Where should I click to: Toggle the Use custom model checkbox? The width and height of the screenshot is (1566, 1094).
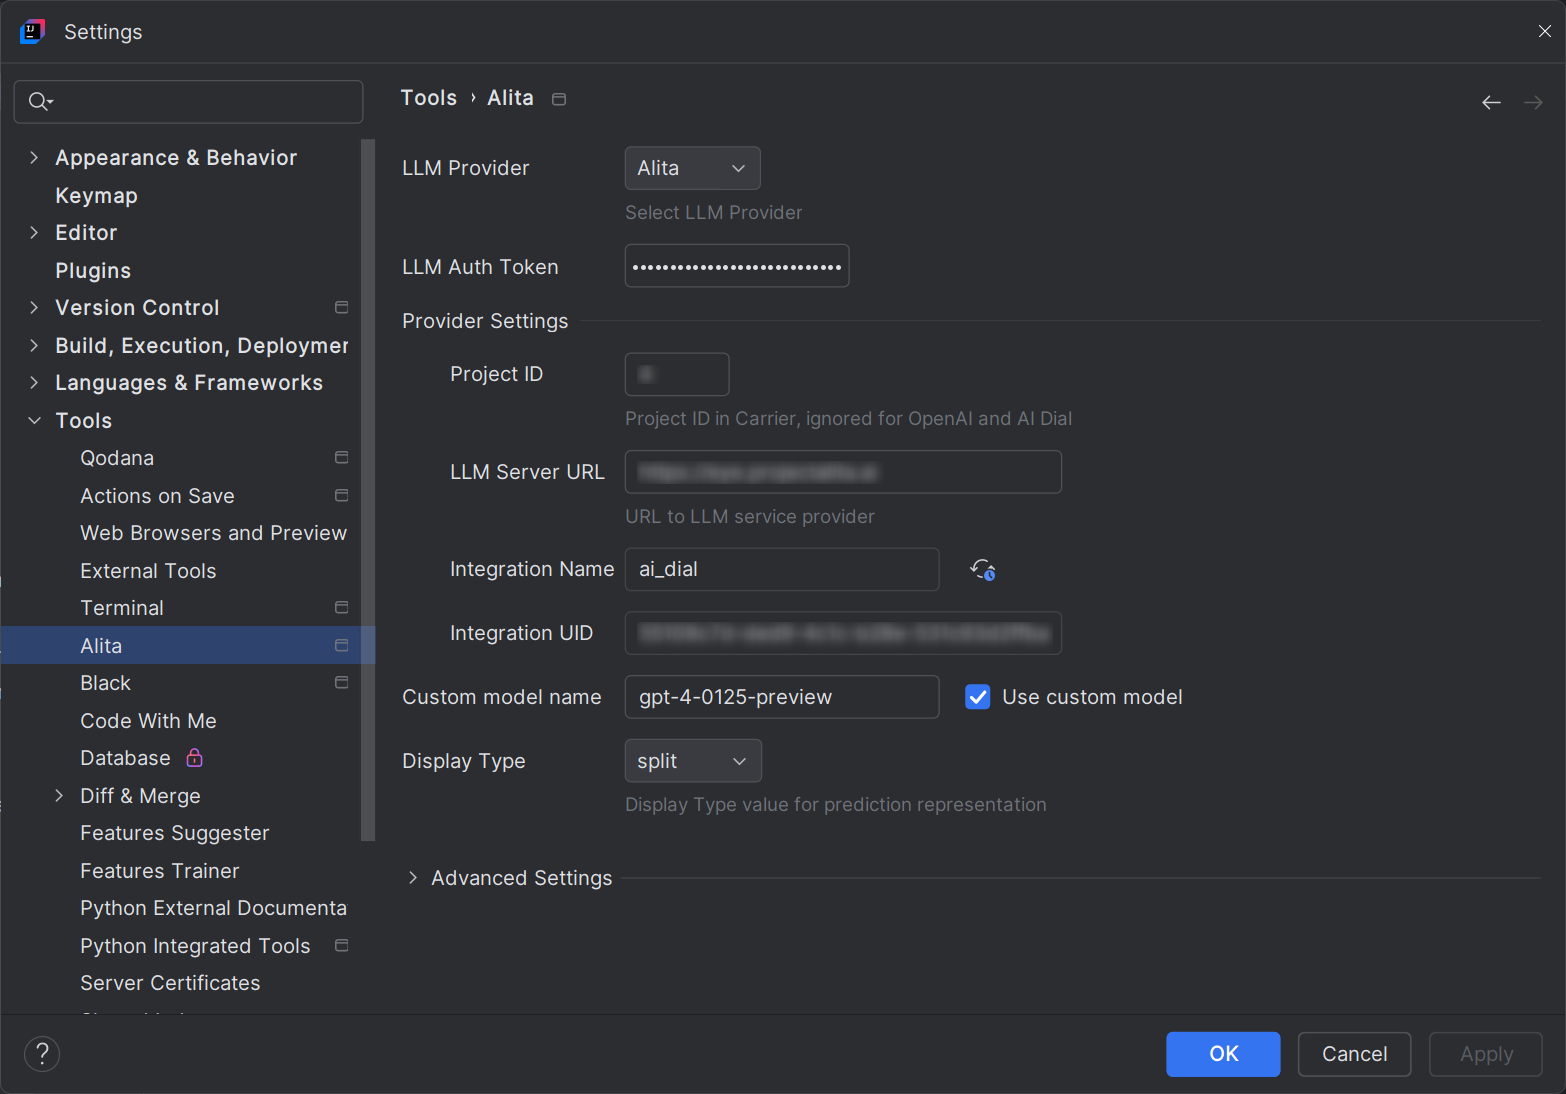coord(978,697)
